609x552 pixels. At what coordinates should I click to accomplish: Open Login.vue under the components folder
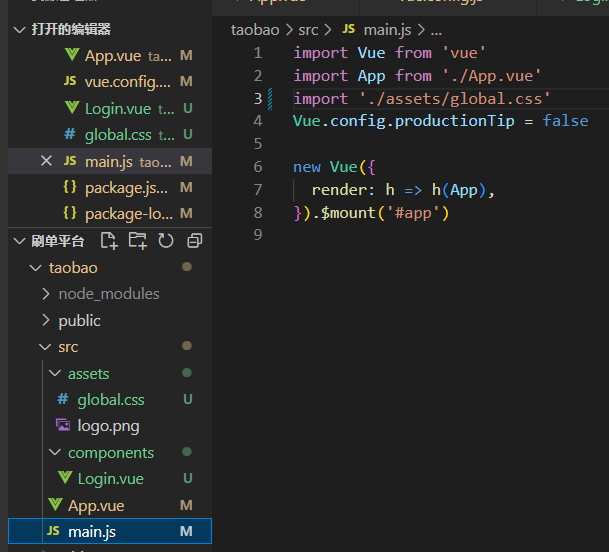[110, 479]
